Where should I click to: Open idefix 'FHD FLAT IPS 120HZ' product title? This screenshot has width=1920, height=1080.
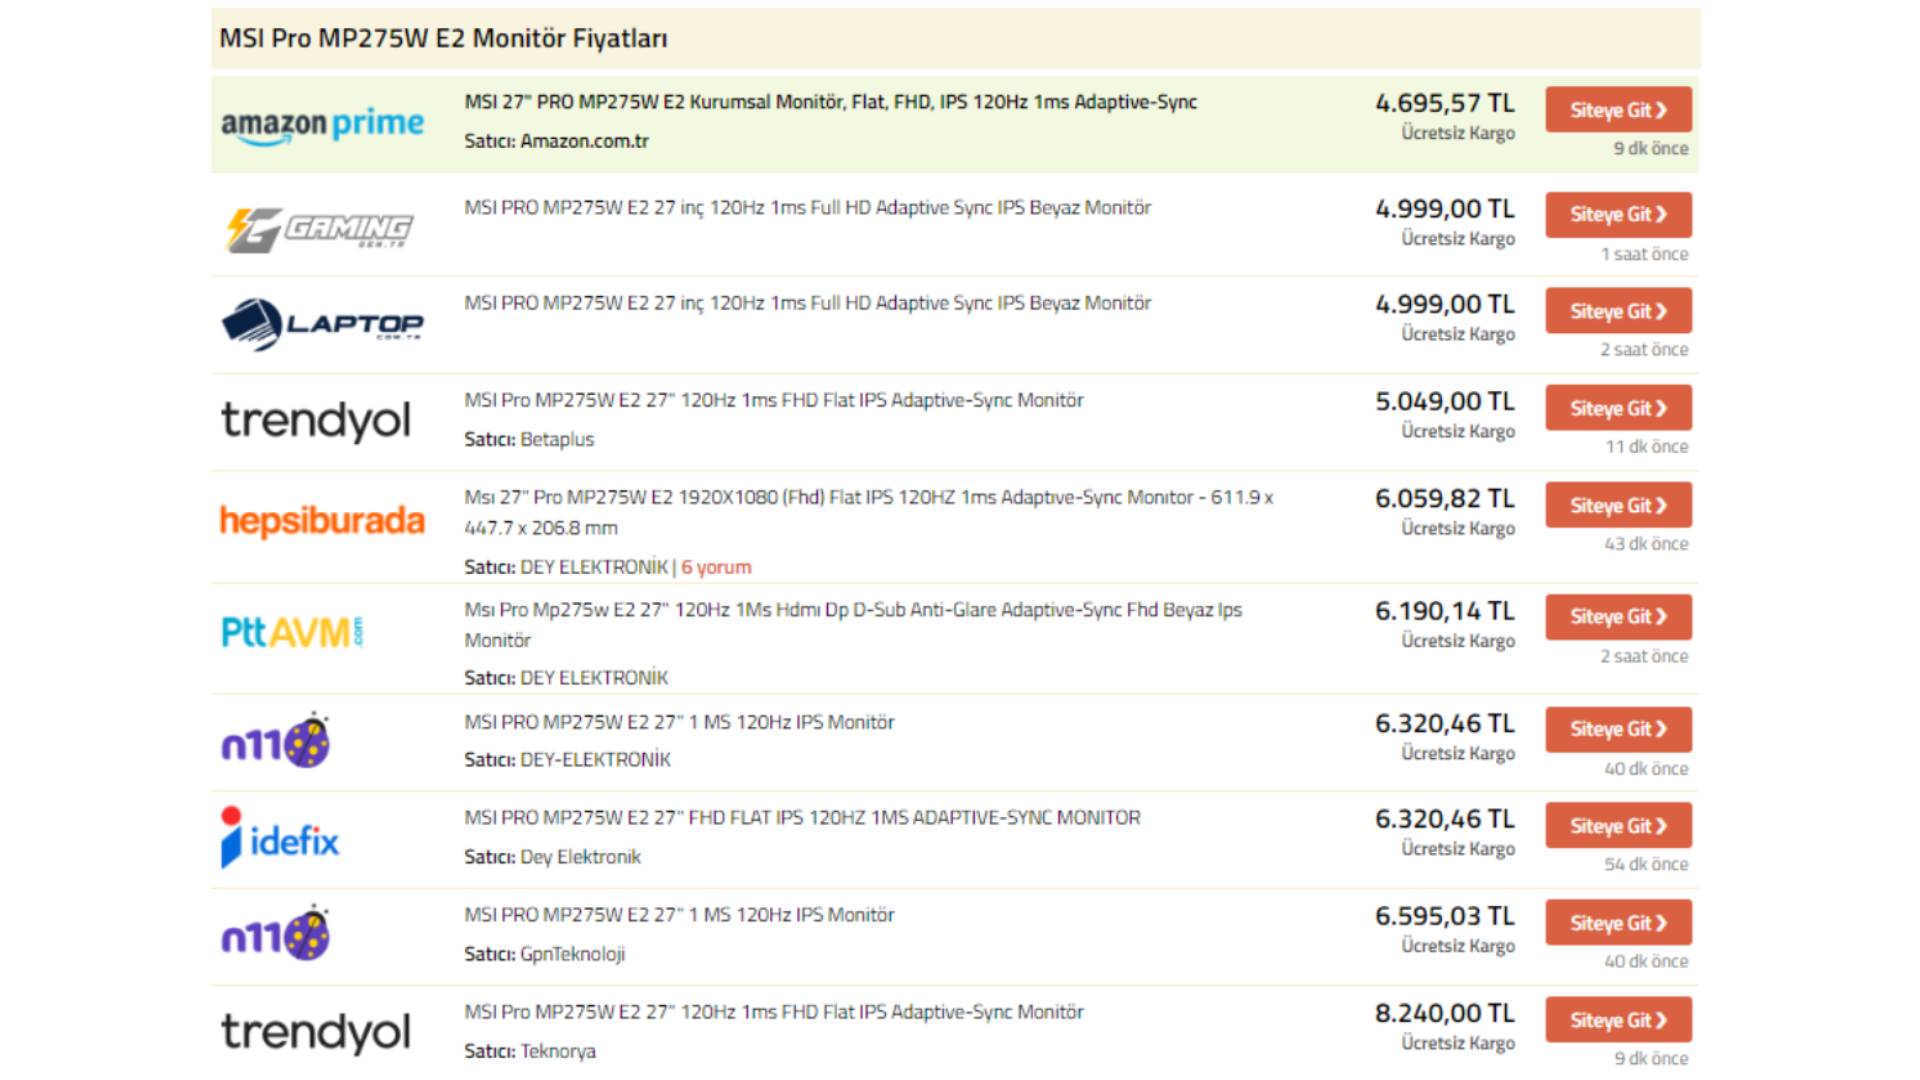802,818
